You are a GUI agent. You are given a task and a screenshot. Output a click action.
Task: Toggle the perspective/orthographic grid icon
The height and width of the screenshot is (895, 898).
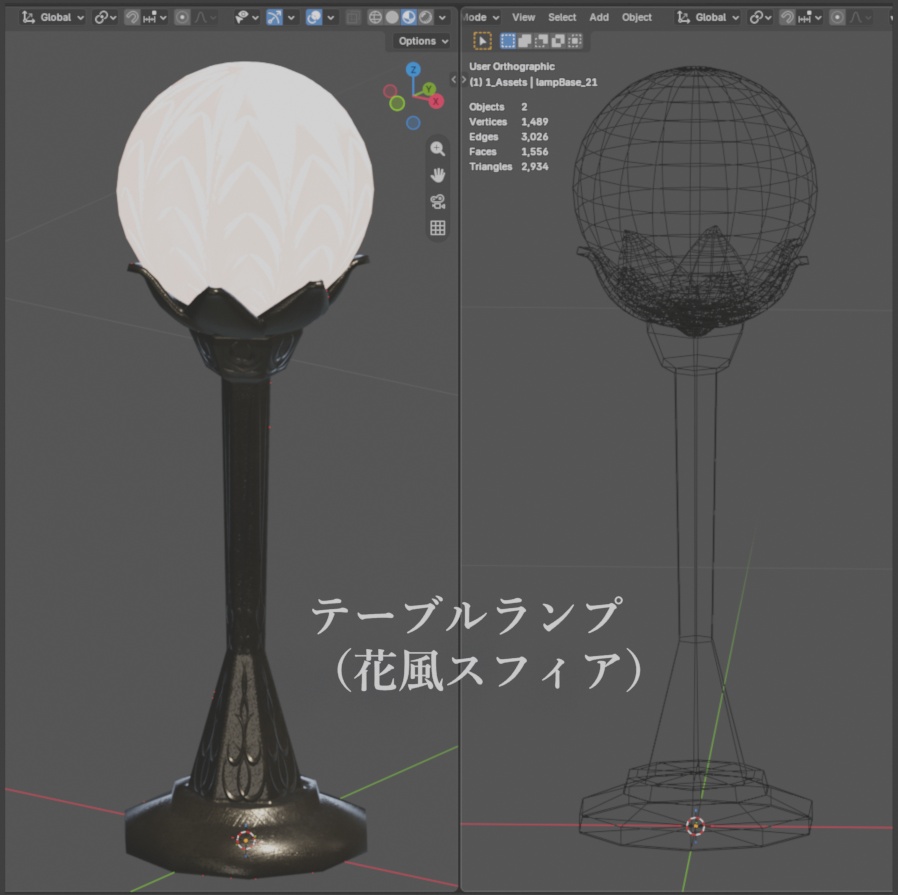click(438, 228)
